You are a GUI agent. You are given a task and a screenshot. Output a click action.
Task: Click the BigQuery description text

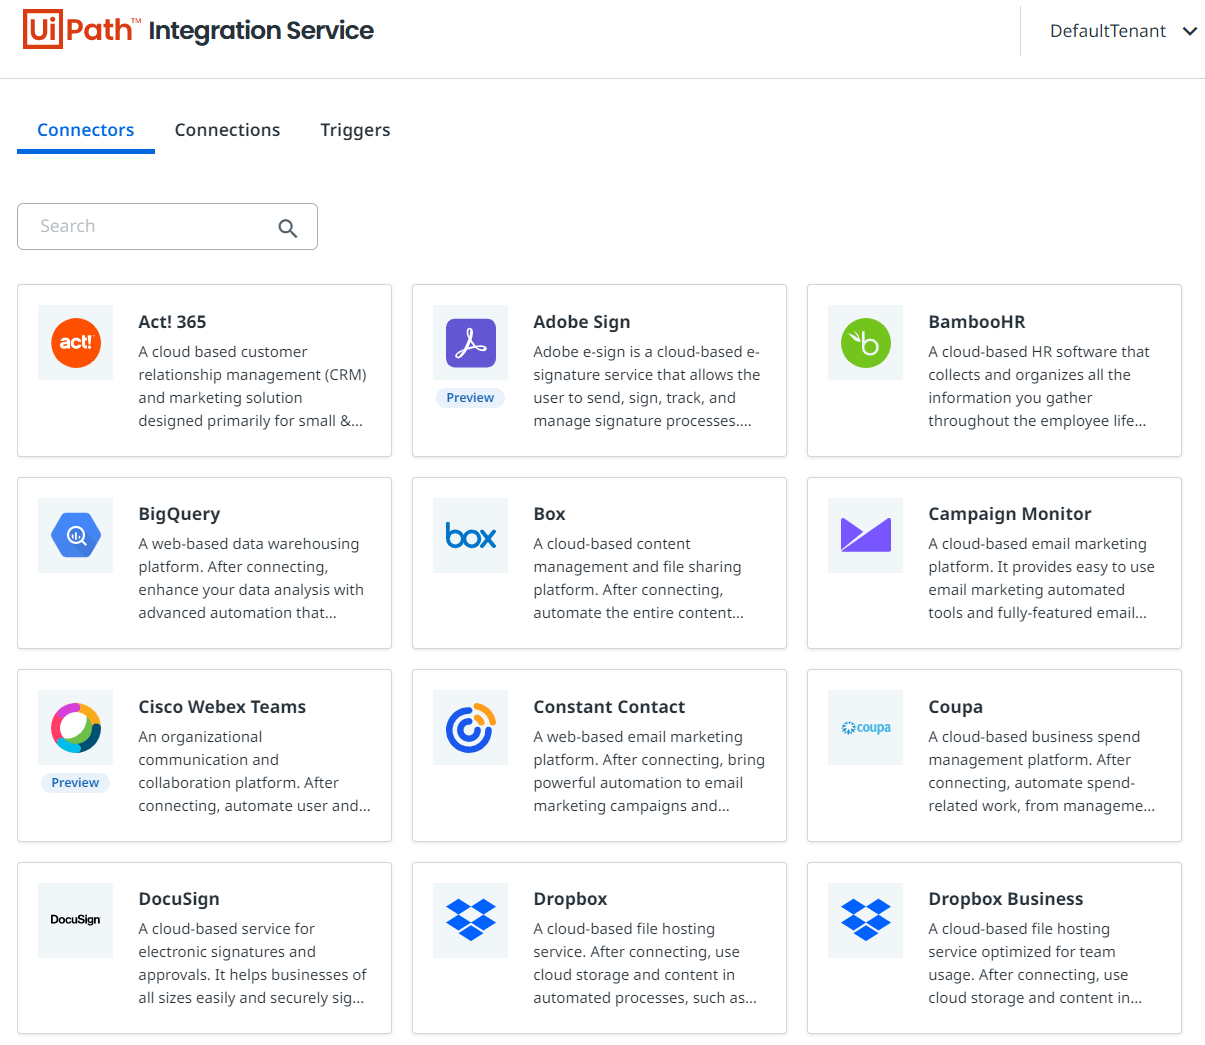pyautogui.click(x=251, y=578)
